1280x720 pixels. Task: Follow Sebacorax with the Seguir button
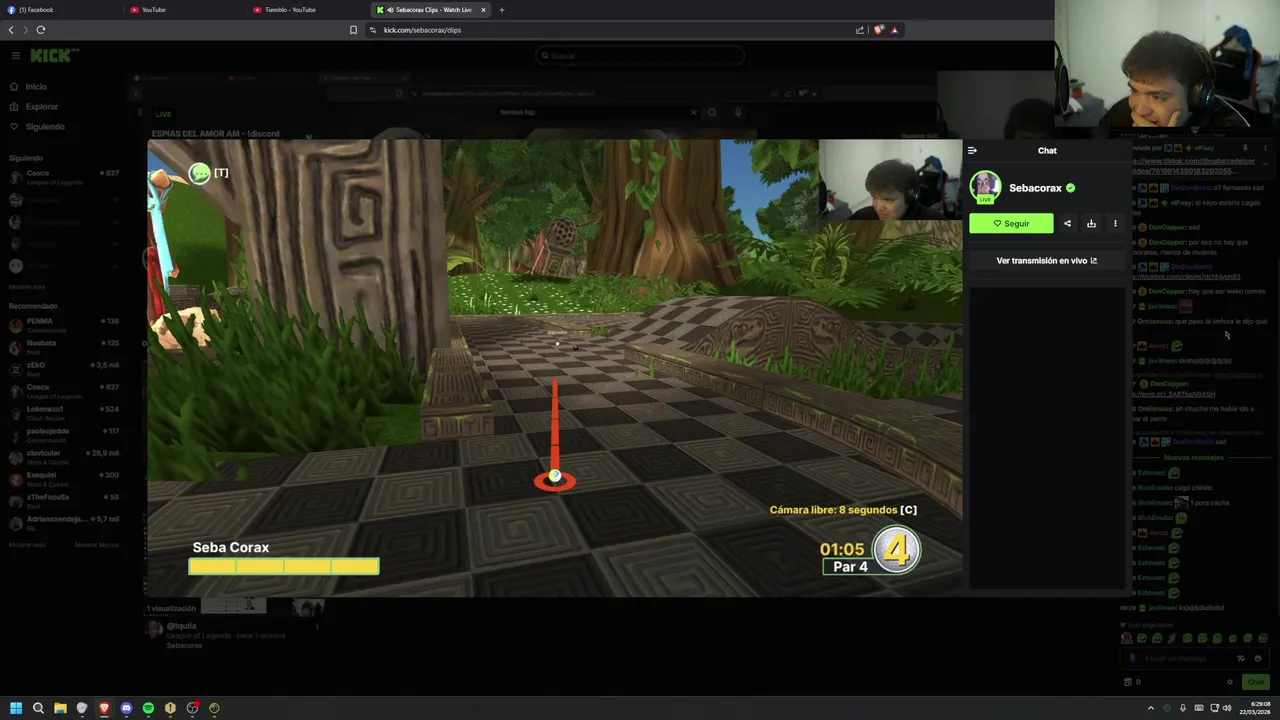click(1011, 223)
